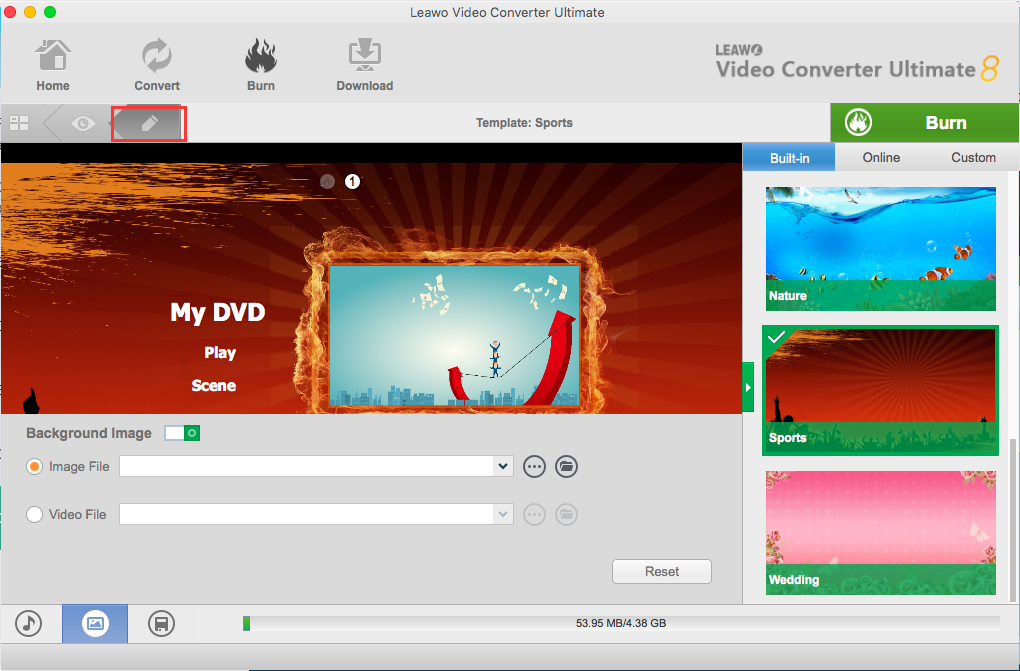Select the Wedding template thumbnail
This screenshot has width=1020, height=671.
(880, 532)
